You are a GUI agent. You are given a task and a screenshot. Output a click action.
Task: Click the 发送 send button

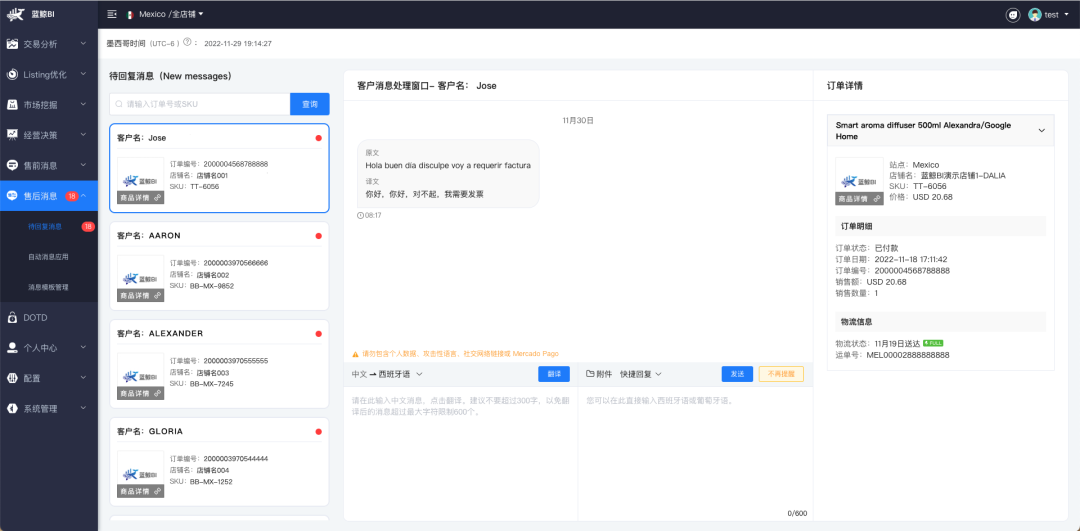pyautogui.click(x=737, y=374)
